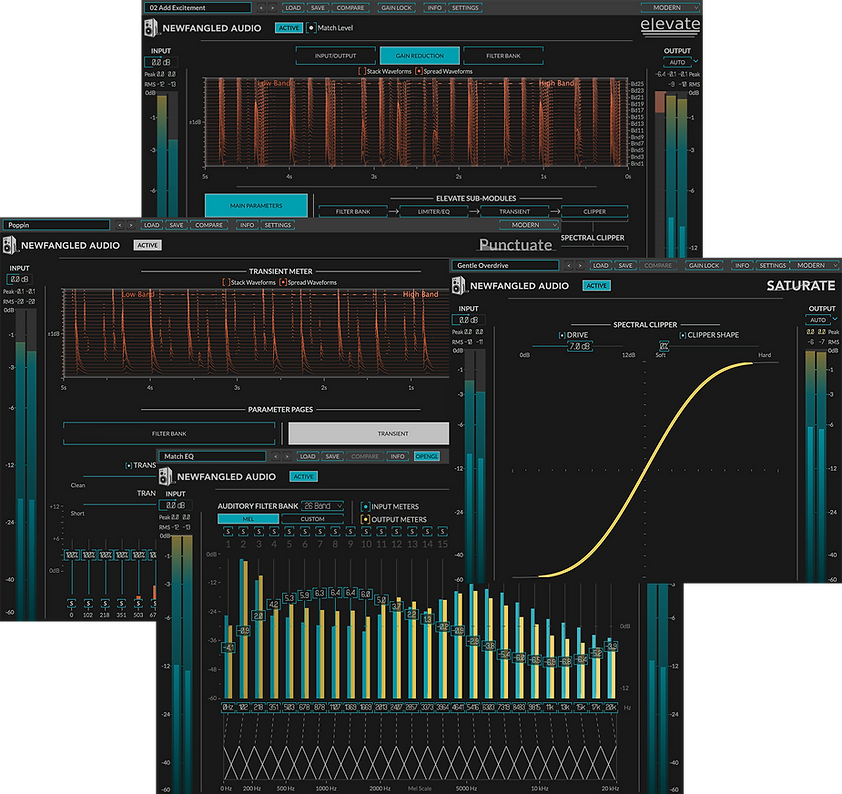Expand the output chevron beside AUTO in Elevate
This screenshot has height=794, width=842.
pos(696,62)
